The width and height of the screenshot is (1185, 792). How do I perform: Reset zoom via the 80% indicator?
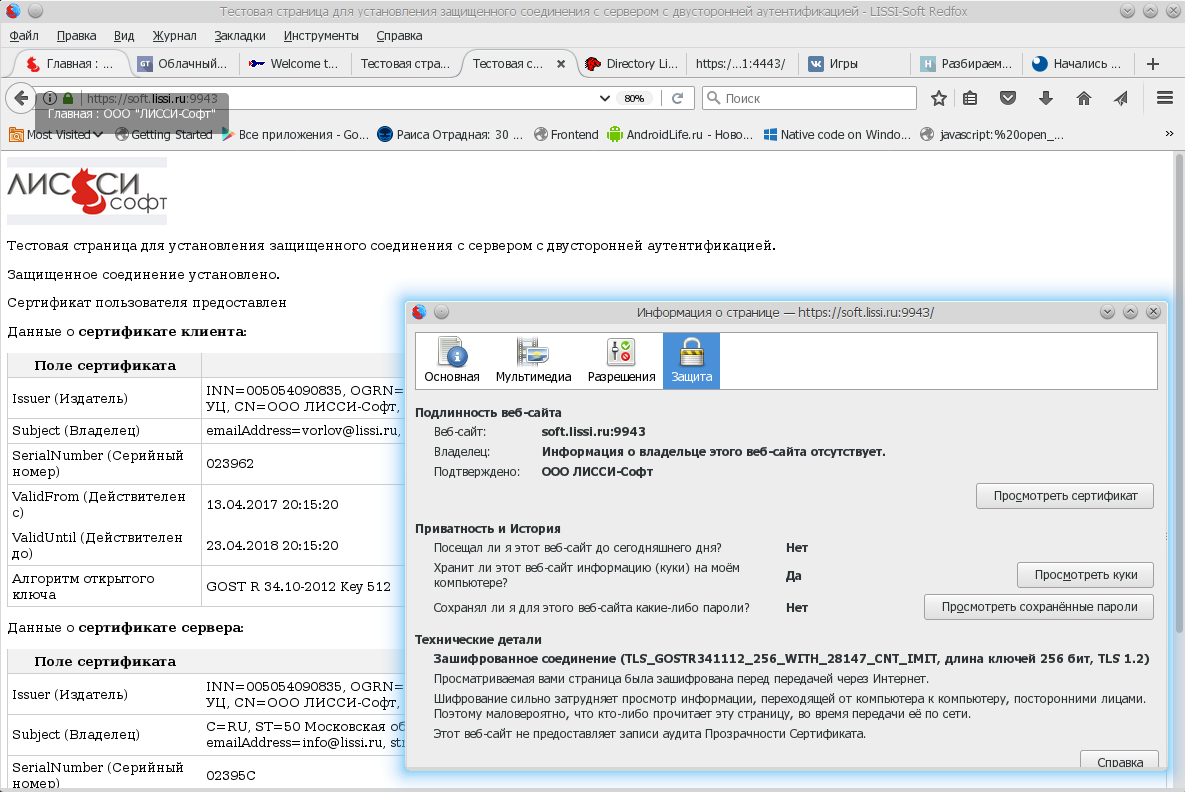pos(634,98)
